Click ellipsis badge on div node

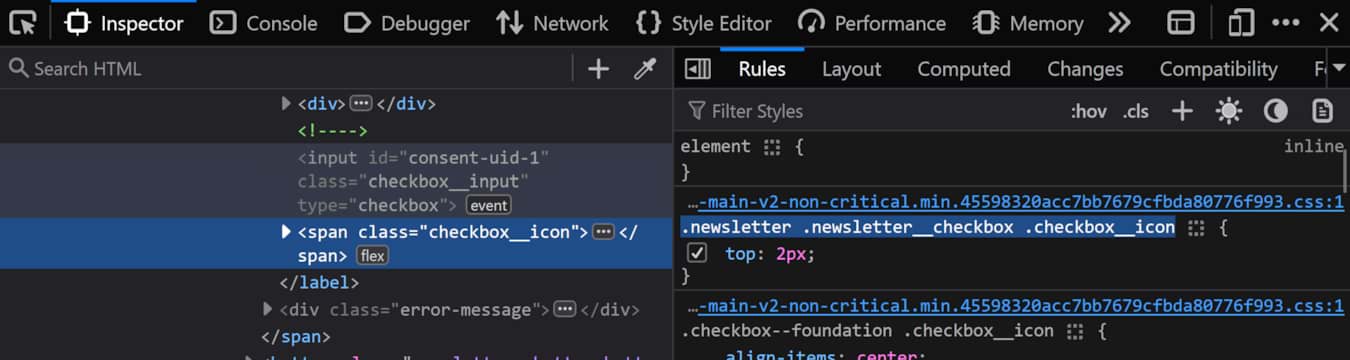(x=361, y=104)
